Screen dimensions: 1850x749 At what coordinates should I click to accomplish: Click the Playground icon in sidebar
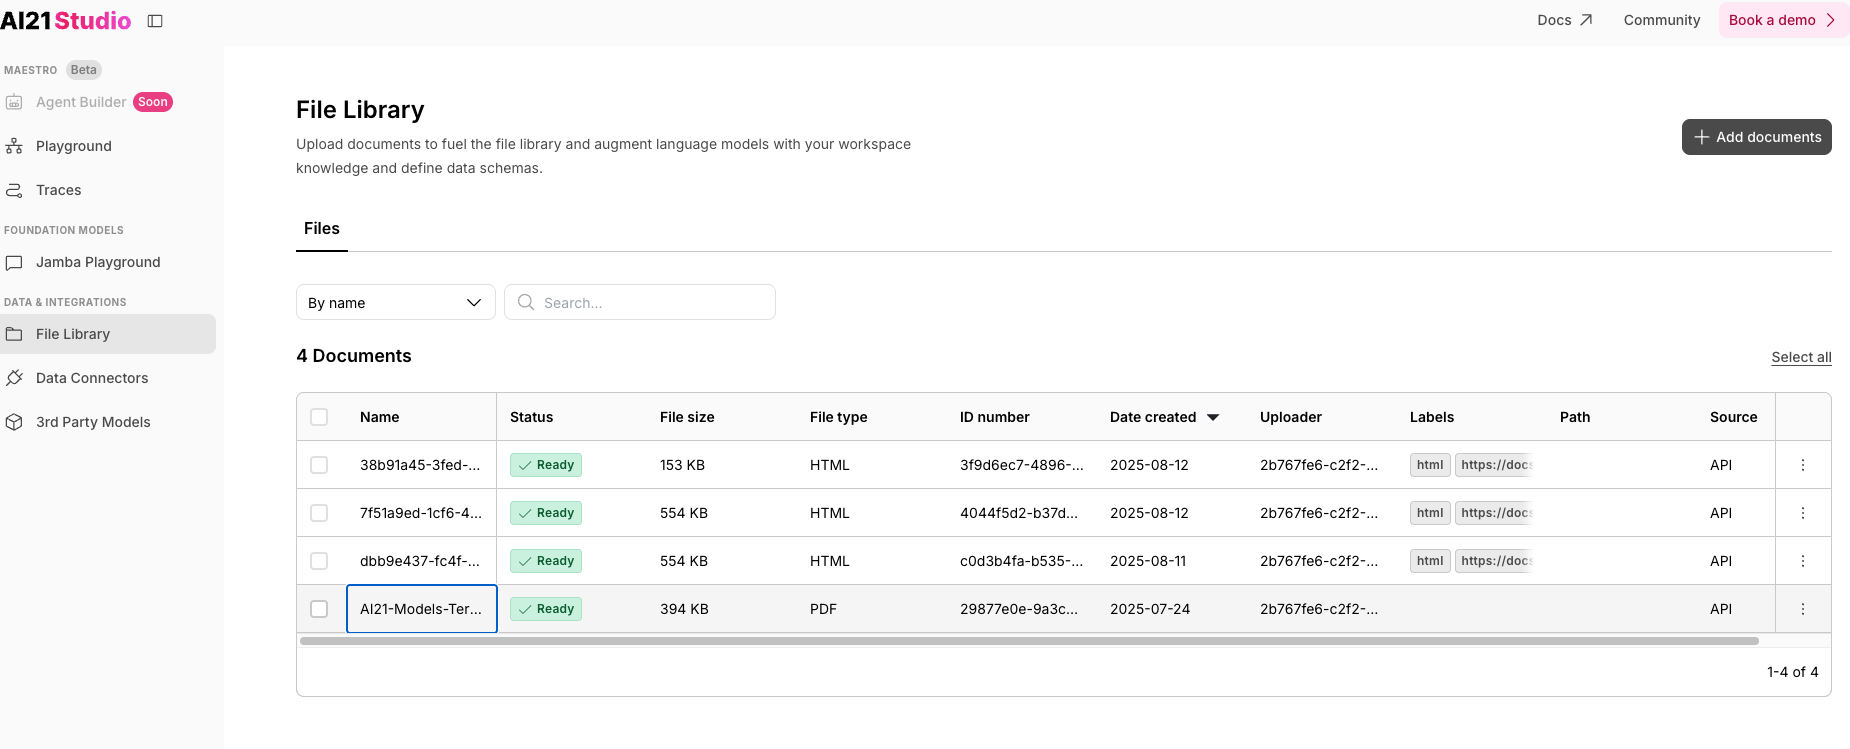(x=14, y=146)
